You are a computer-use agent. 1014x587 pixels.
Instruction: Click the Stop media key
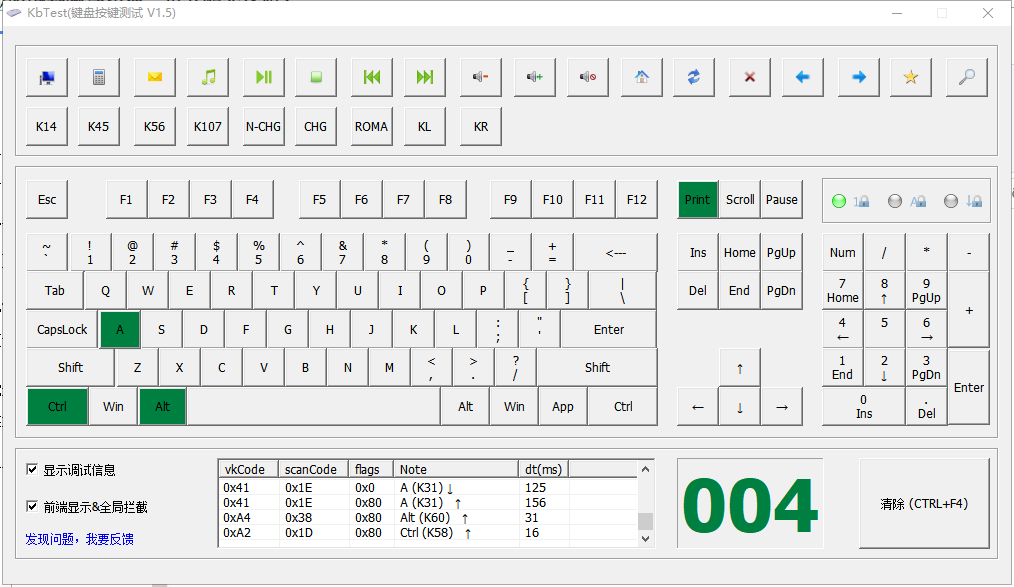point(316,78)
